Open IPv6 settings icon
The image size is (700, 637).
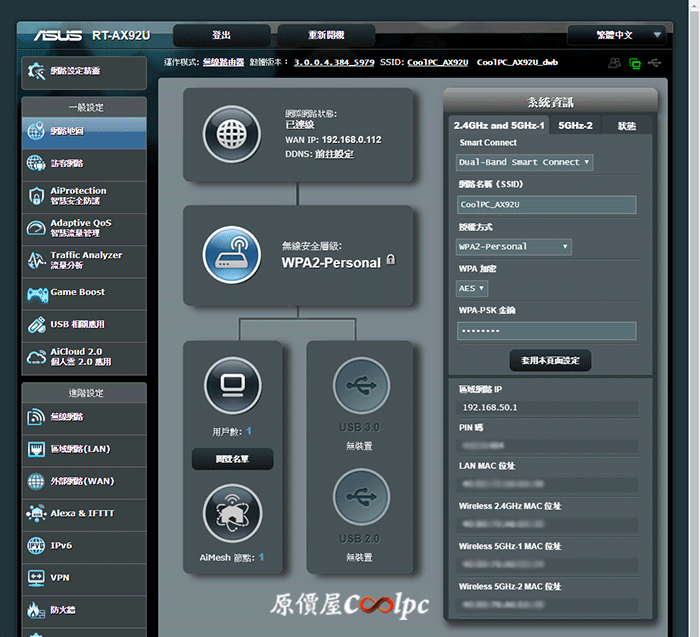(36, 545)
